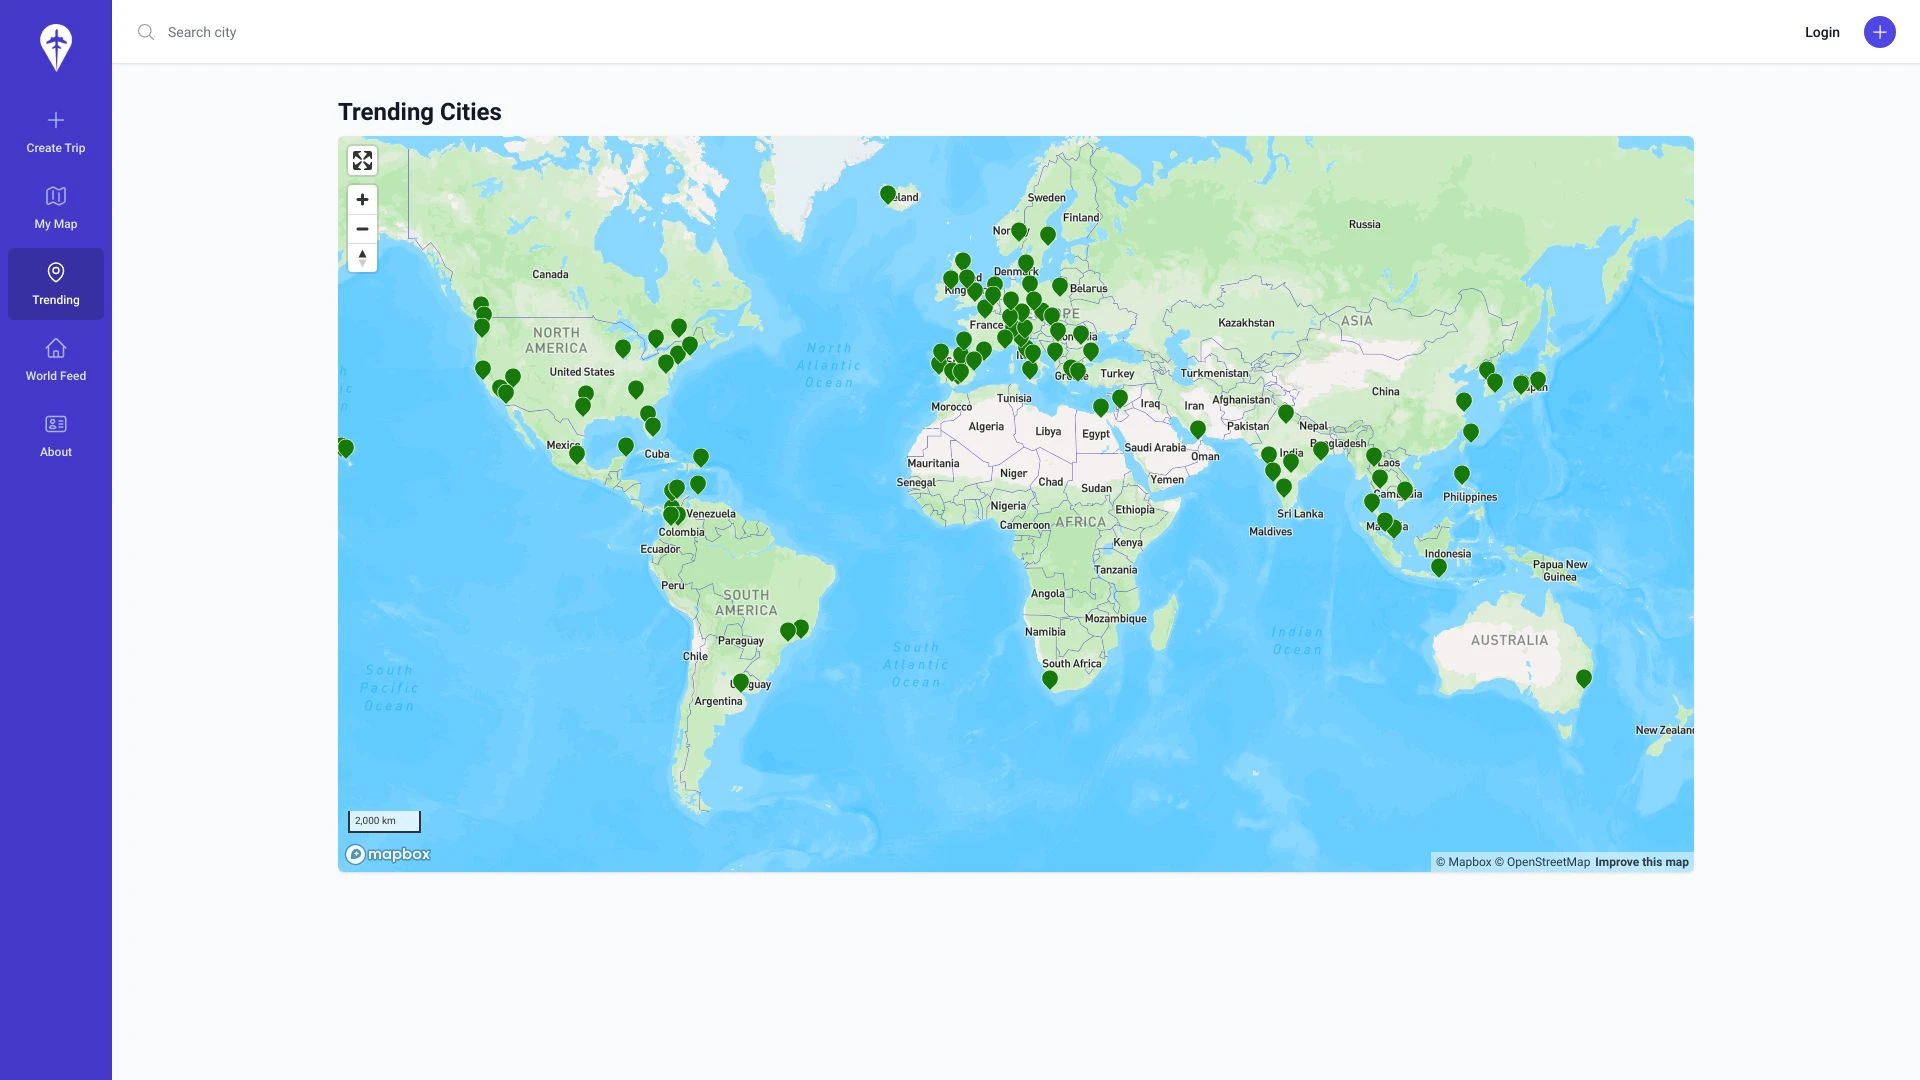Reset map bearing with the compass control
Viewport: 1920px width, 1080px height.
[x=362, y=257]
